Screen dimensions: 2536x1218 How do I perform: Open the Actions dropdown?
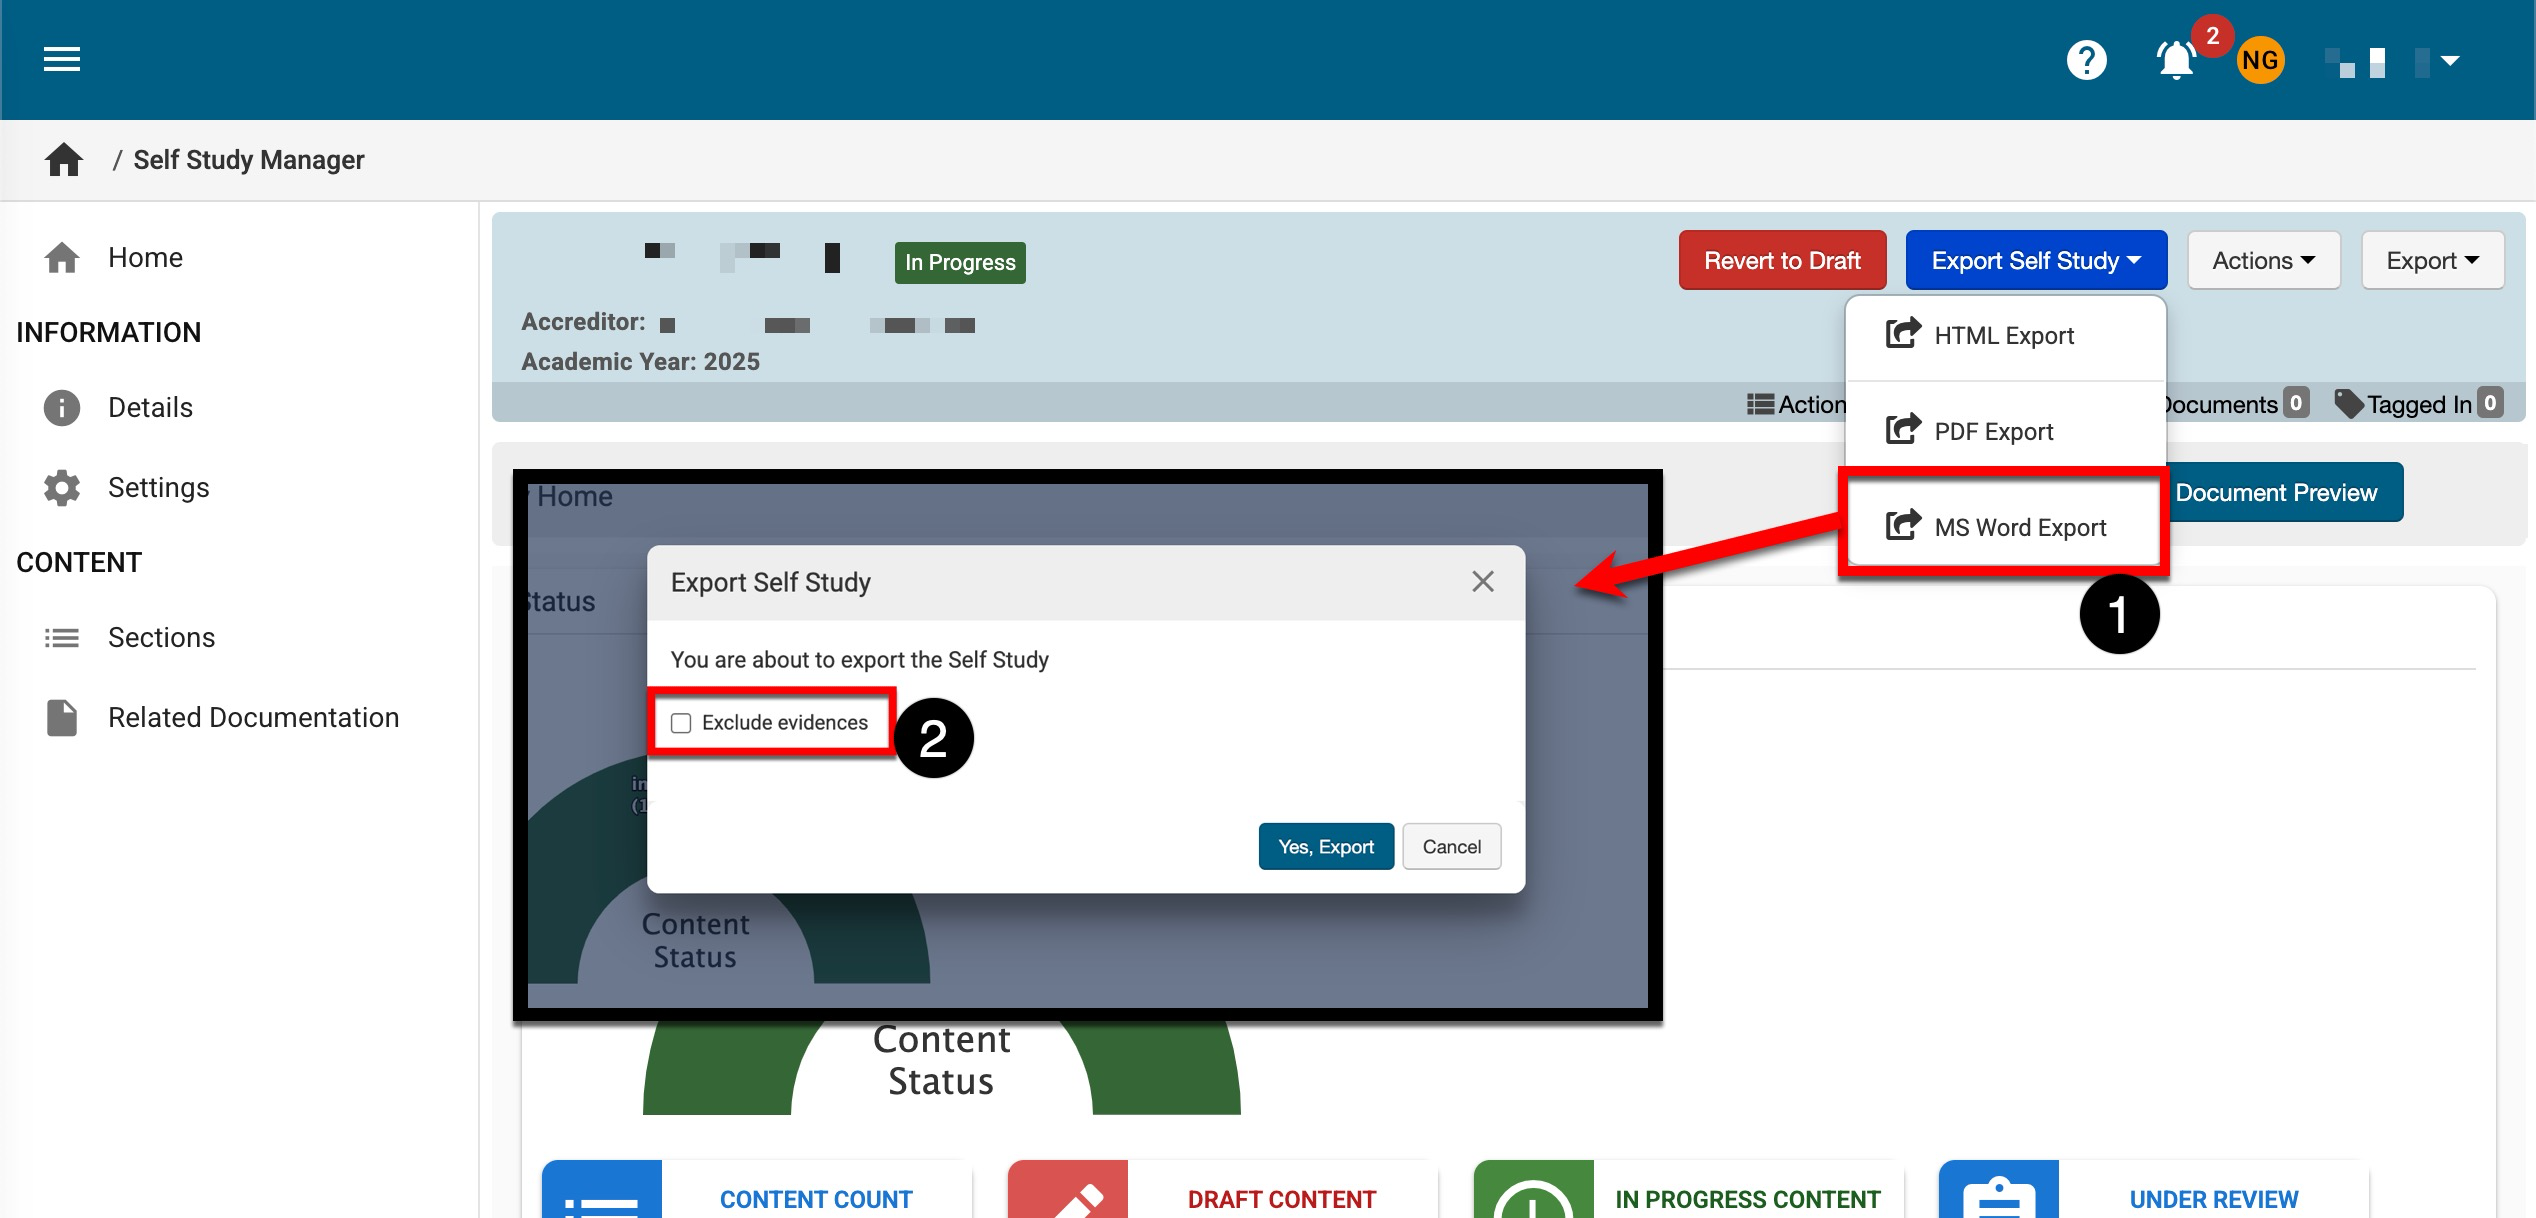coord(2263,261)
